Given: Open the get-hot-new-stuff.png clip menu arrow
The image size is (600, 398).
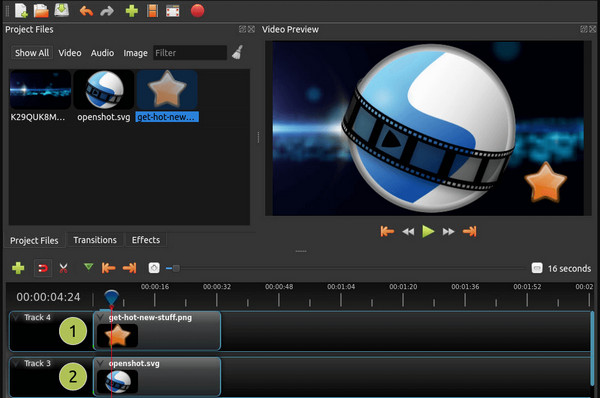Looking at the screenshot, I should point(100,317).
